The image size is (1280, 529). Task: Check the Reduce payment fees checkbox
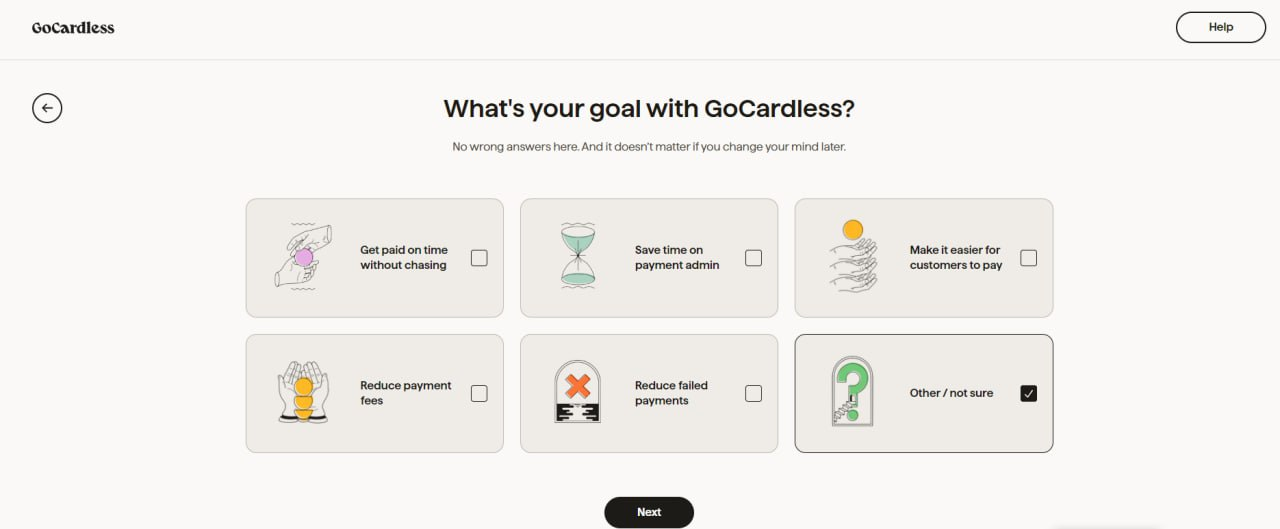(479, 393)
